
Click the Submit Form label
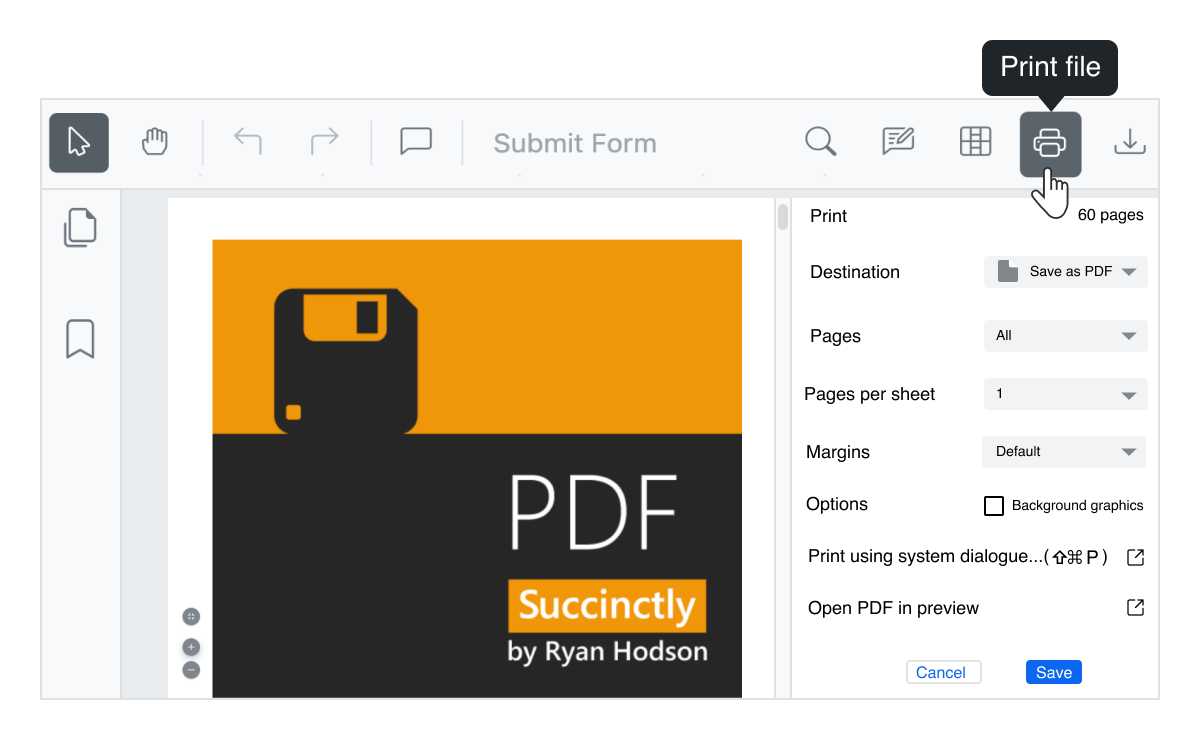[x=574, y=143]
